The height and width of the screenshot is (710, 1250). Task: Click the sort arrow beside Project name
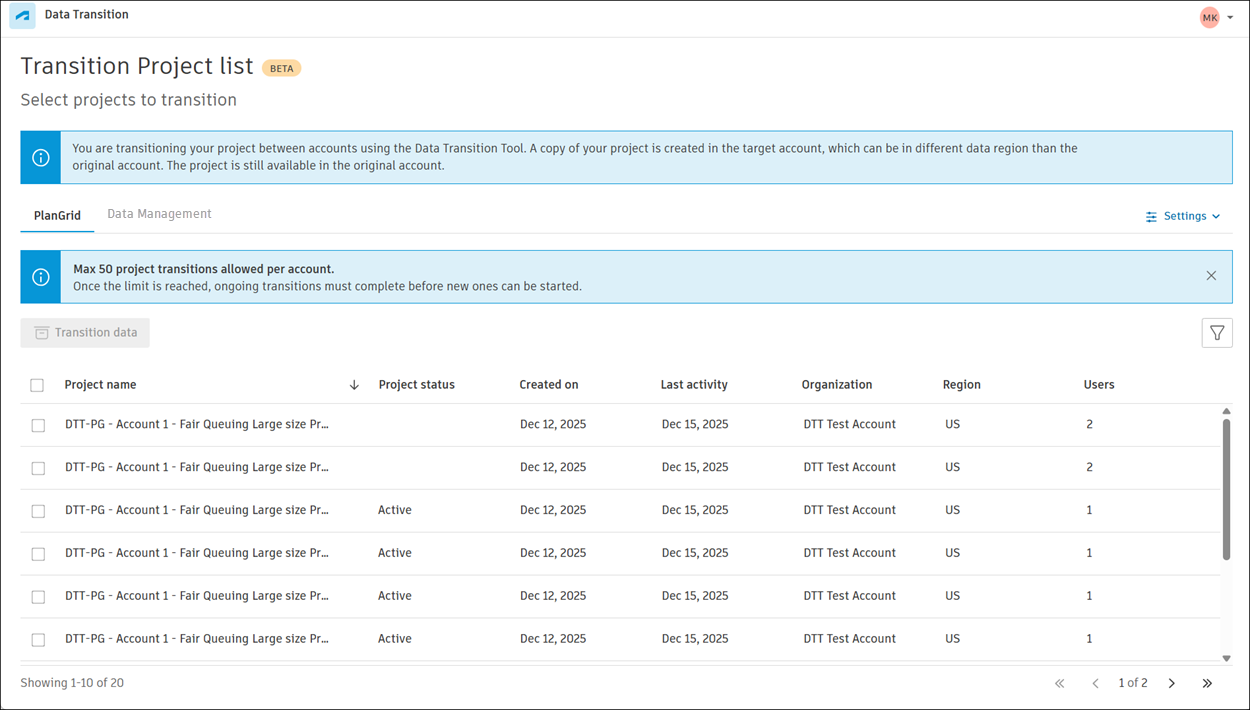coord(354,385)
